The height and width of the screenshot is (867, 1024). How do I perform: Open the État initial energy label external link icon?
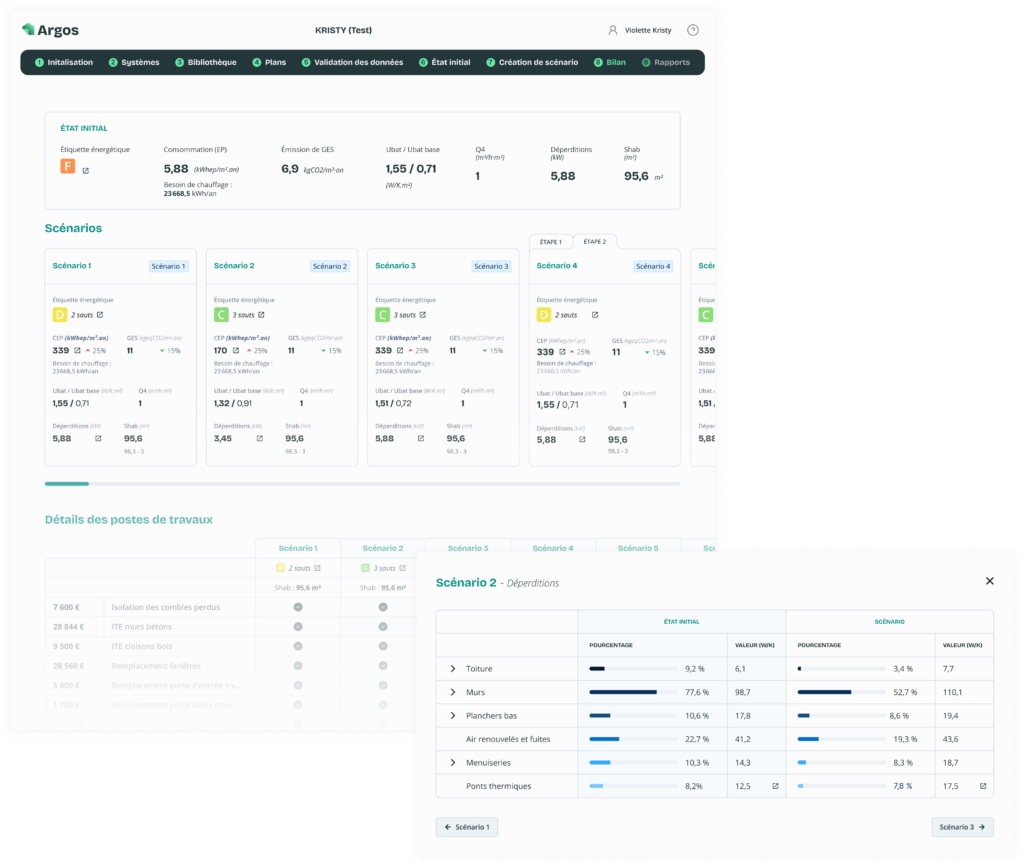click(x=85, y=171)
